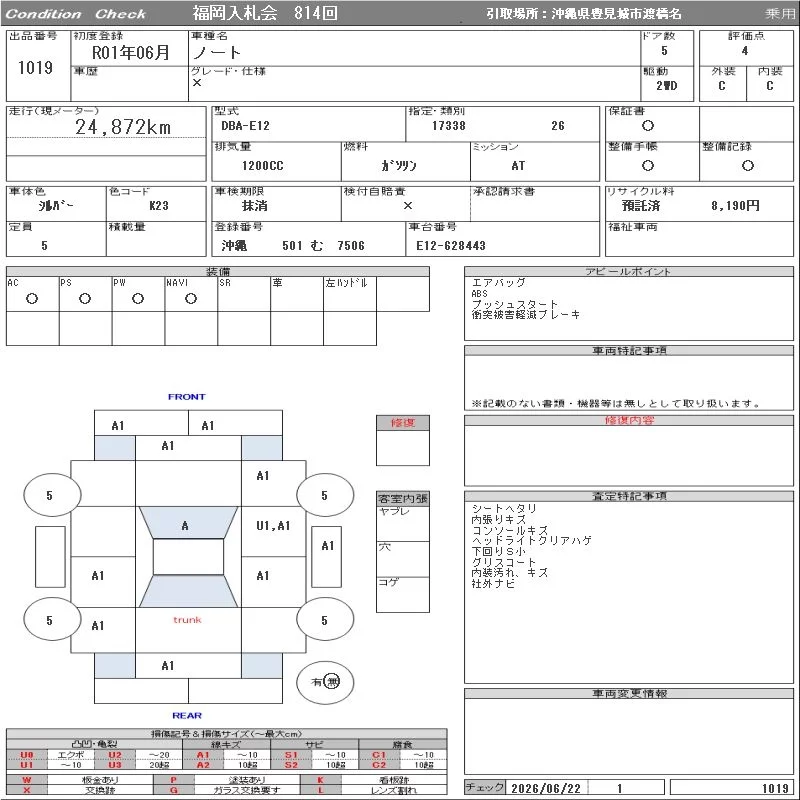Viewport: 800px width, 800px height.
Task: Click the registration number '沖縄 501 む 7506'
Action: click(293, 246)
